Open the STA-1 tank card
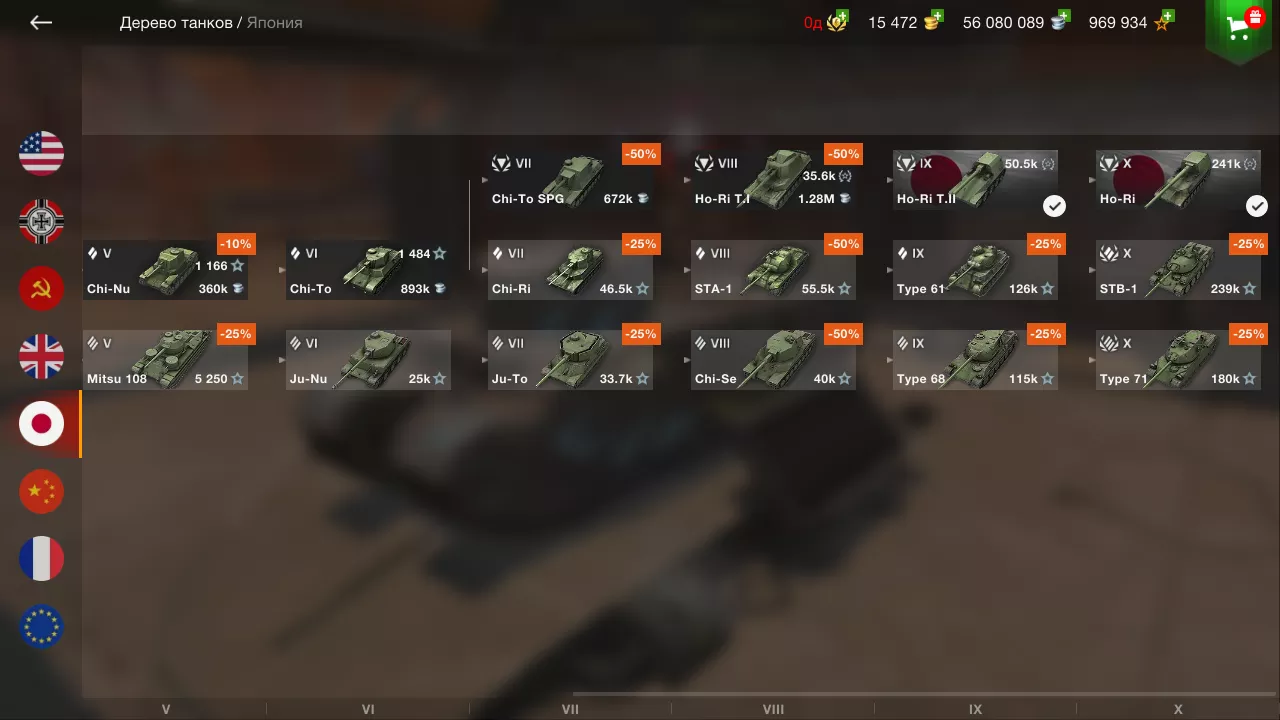The width and height of the screenshot is (1280, 720). [773, 270]
